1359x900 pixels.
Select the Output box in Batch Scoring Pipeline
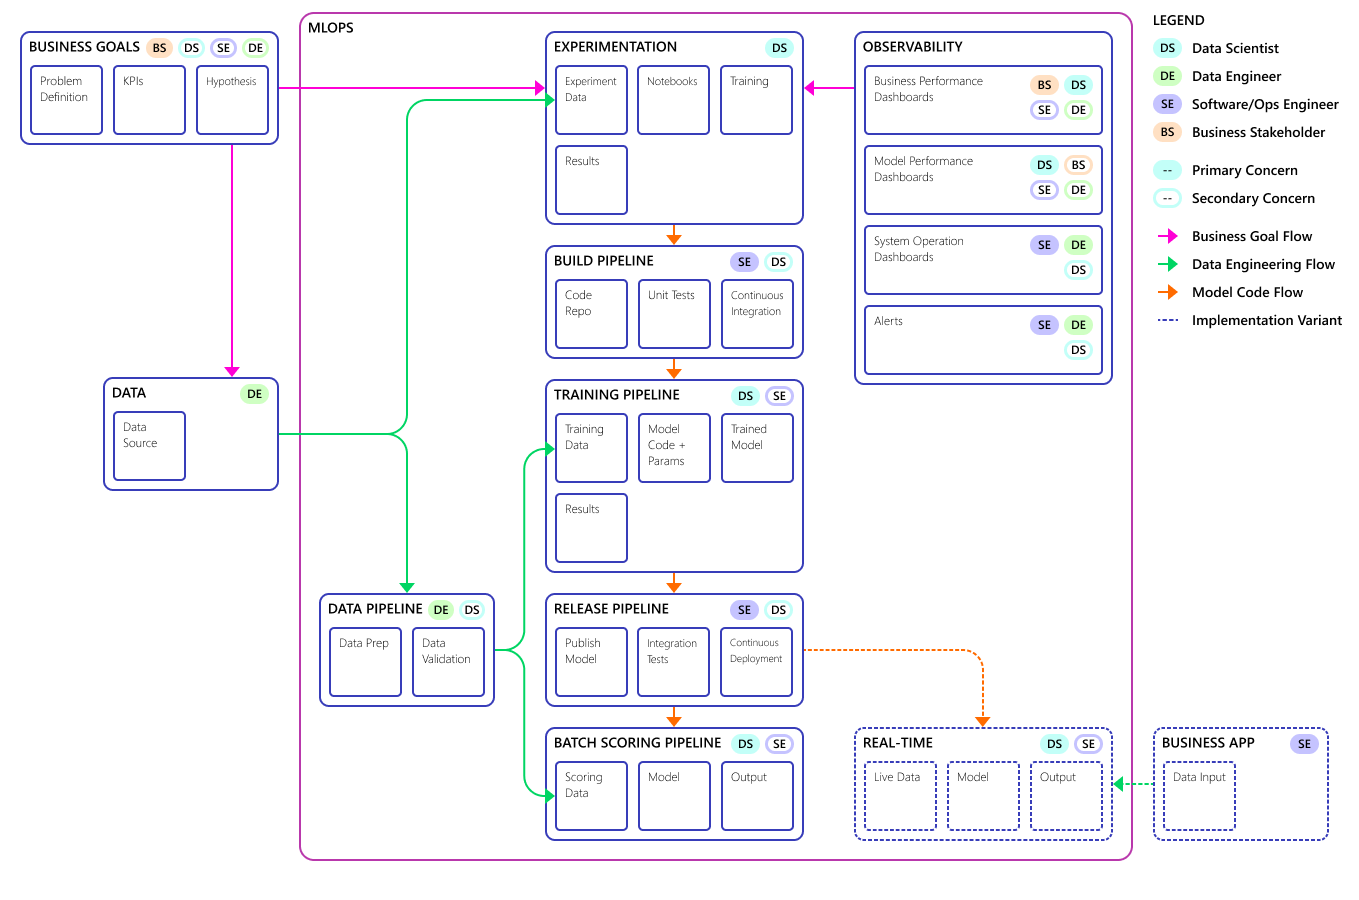coord(757,796)
